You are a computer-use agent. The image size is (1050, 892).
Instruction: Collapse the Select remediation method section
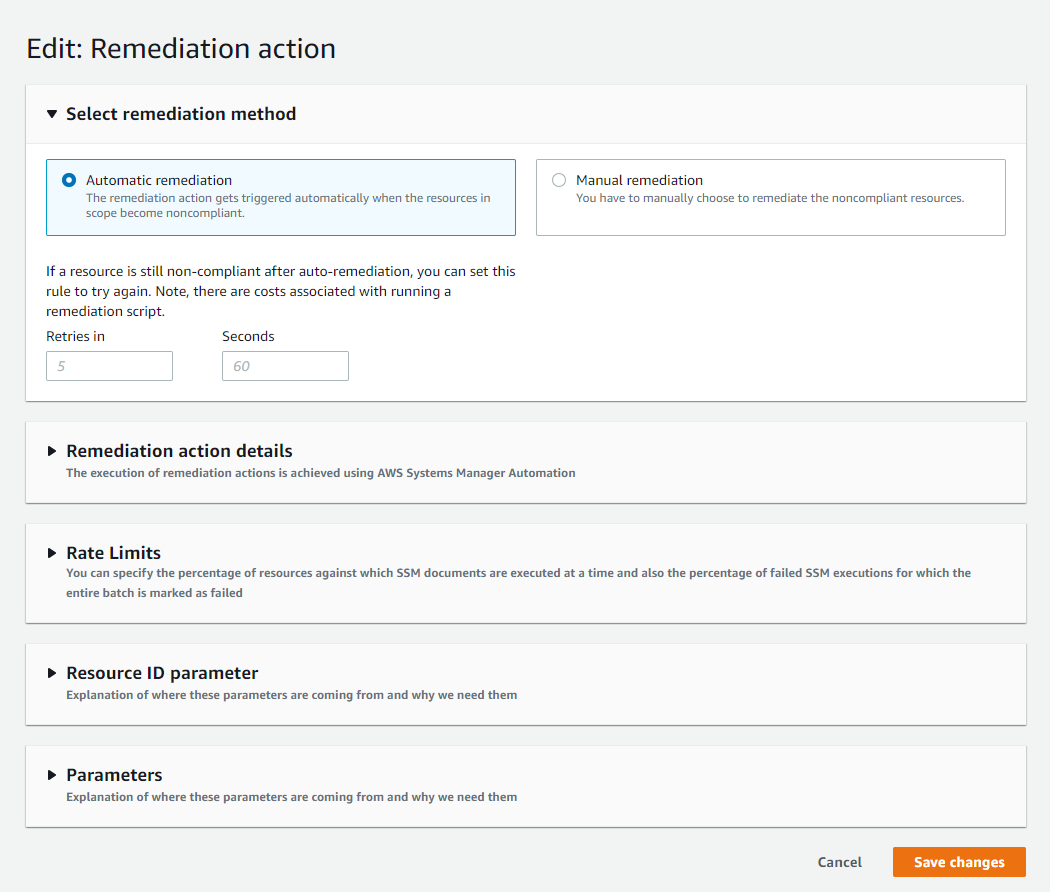click(x=52, y=114)
